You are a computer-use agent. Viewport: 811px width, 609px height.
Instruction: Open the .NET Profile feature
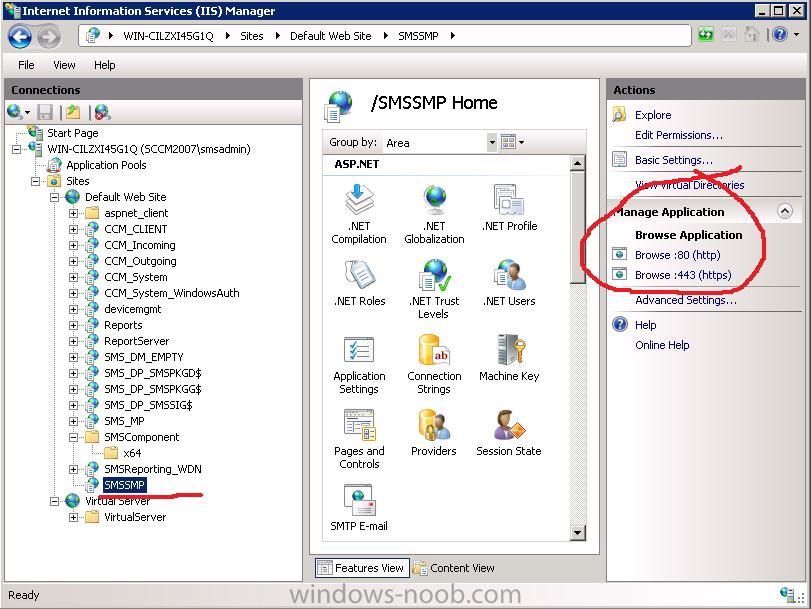coord(509,208)
